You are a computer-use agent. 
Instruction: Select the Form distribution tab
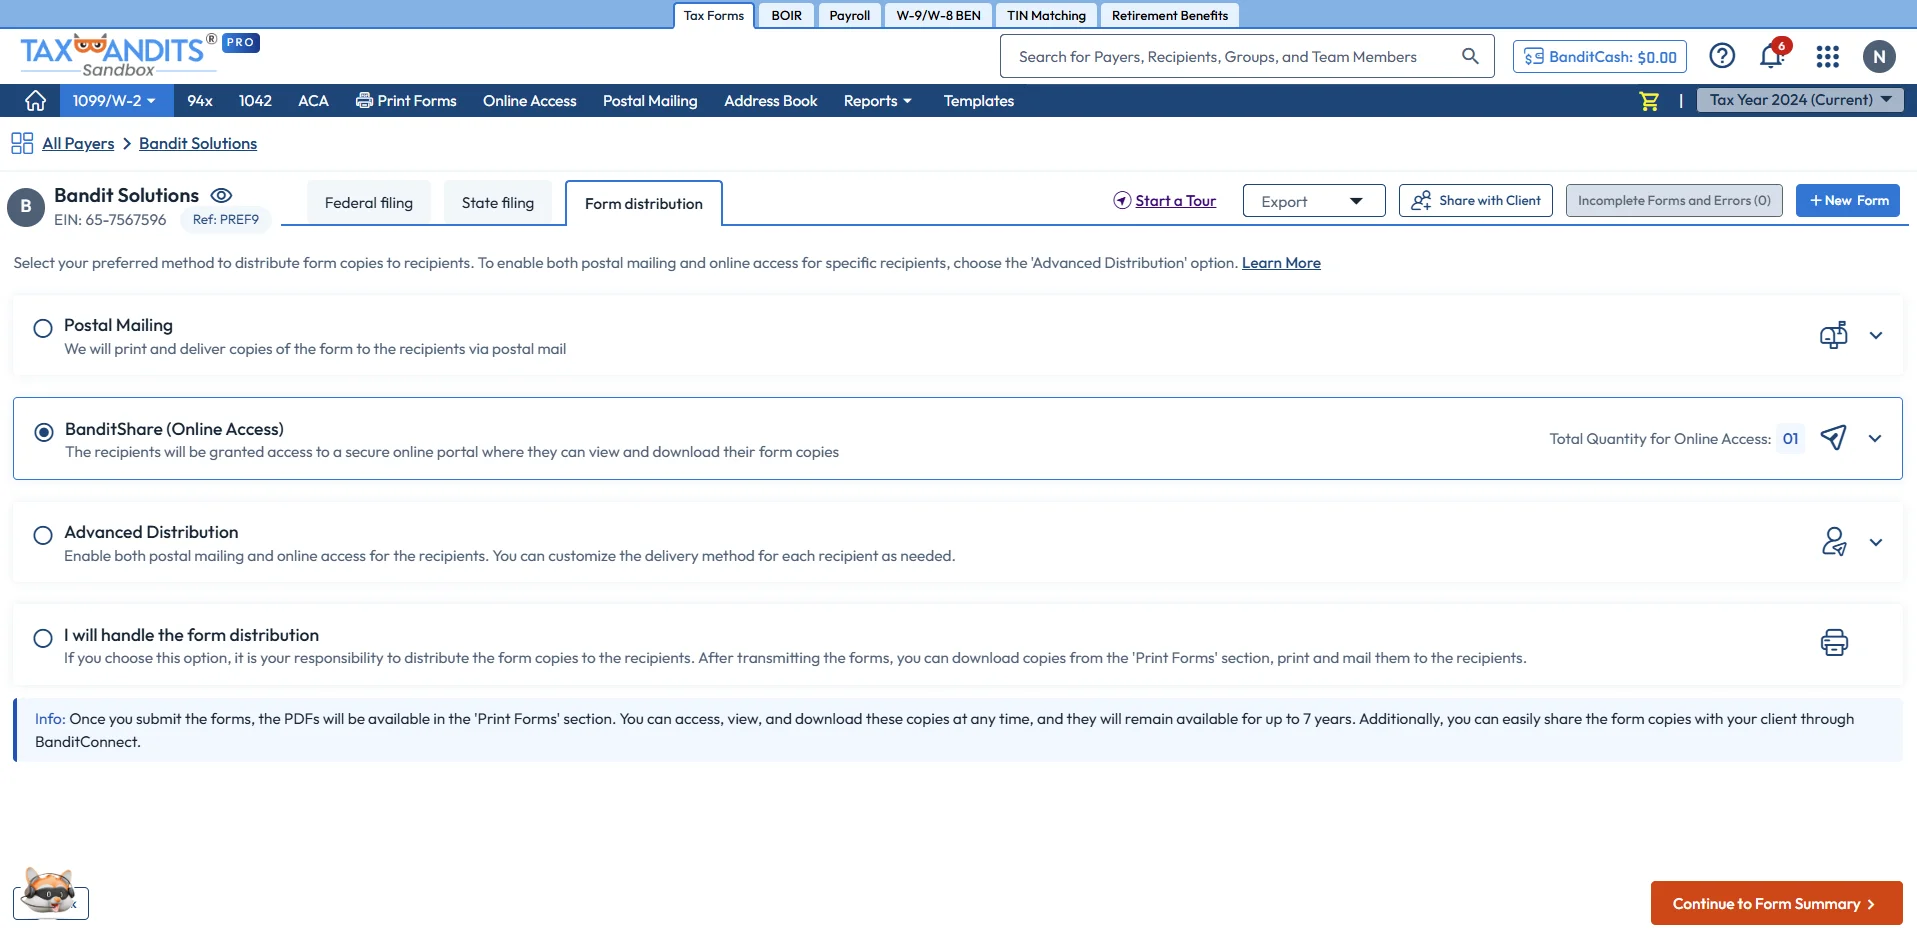pos(644,204)
